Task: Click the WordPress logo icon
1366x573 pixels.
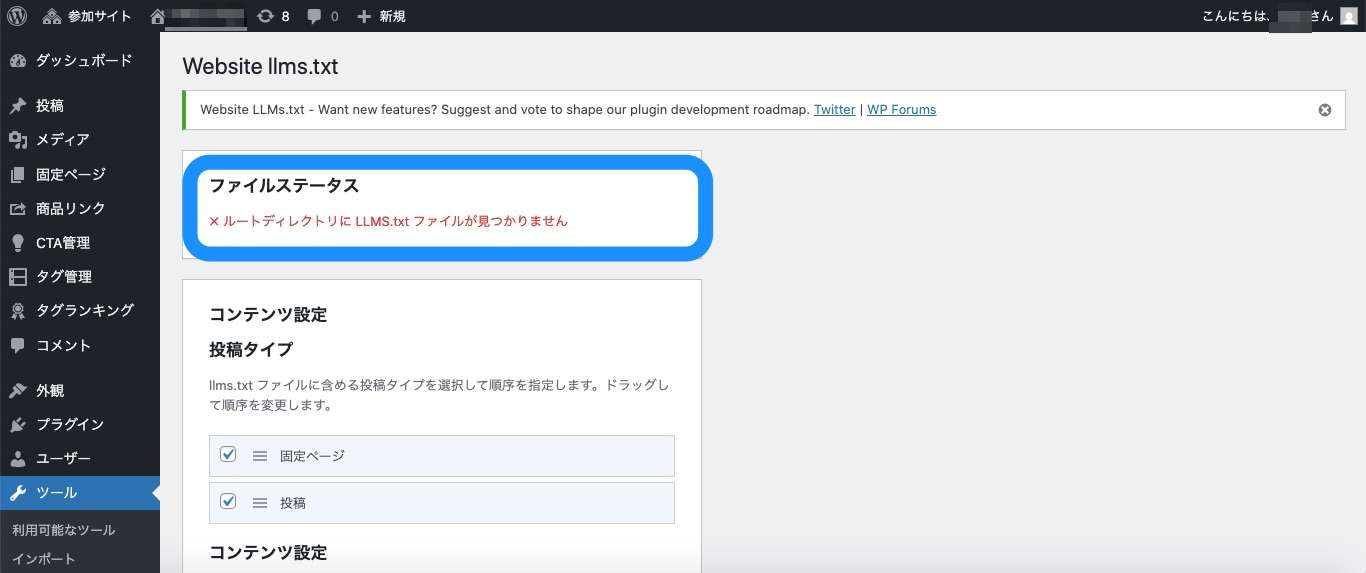Action: click(17, 16)
